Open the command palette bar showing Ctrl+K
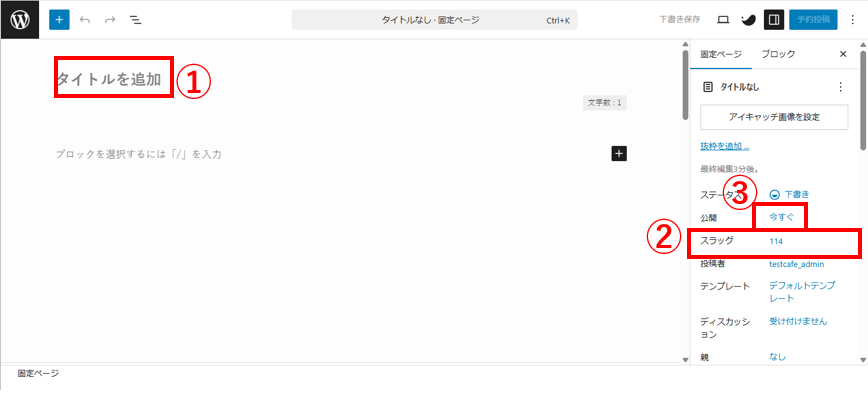 pos(434,20)
